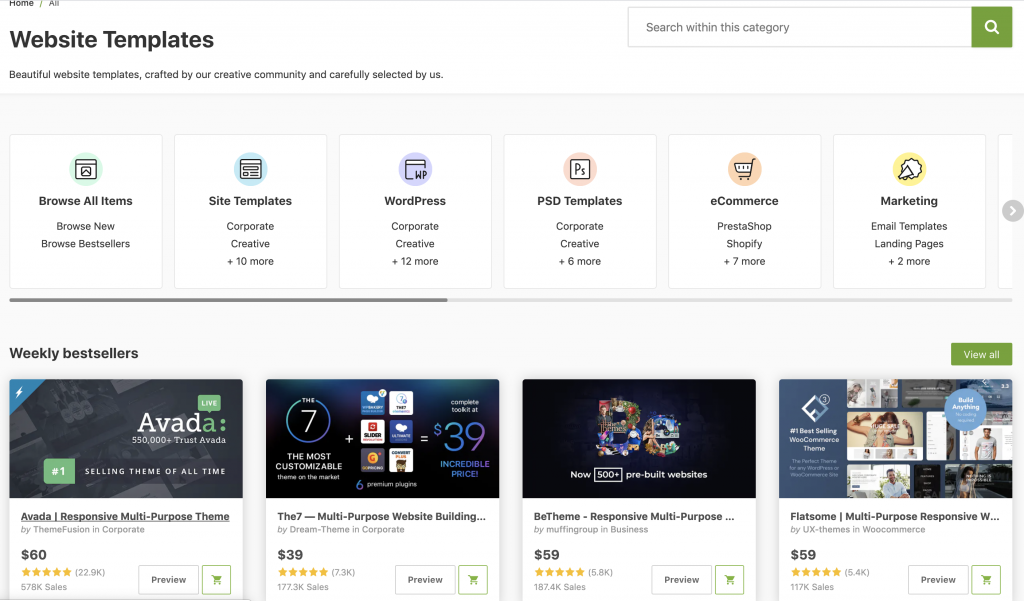Click View all weekly bestsellers button
This screenshot has width=1024, height=601.
(982, 354)
